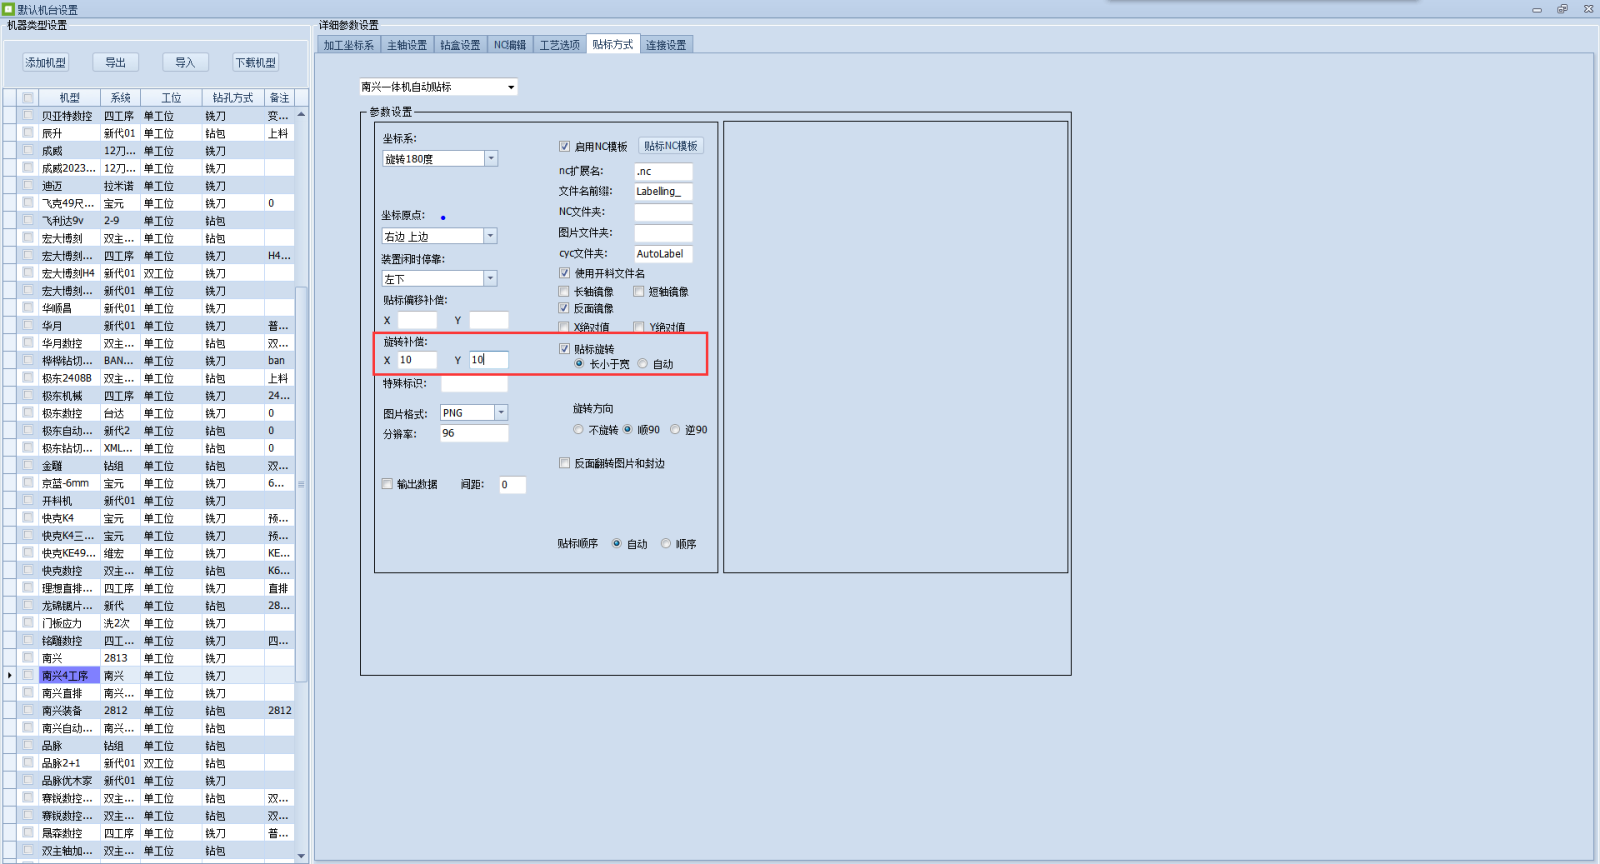Click the machine list scroll-down arrow
The image size is (1600, 864).
click(301, 856)
